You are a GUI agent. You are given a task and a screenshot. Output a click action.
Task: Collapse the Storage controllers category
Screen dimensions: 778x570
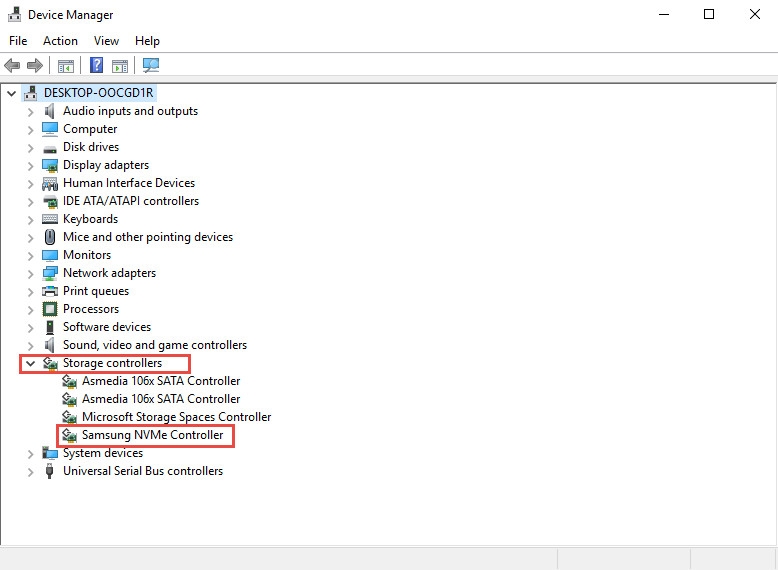[31, 364]
